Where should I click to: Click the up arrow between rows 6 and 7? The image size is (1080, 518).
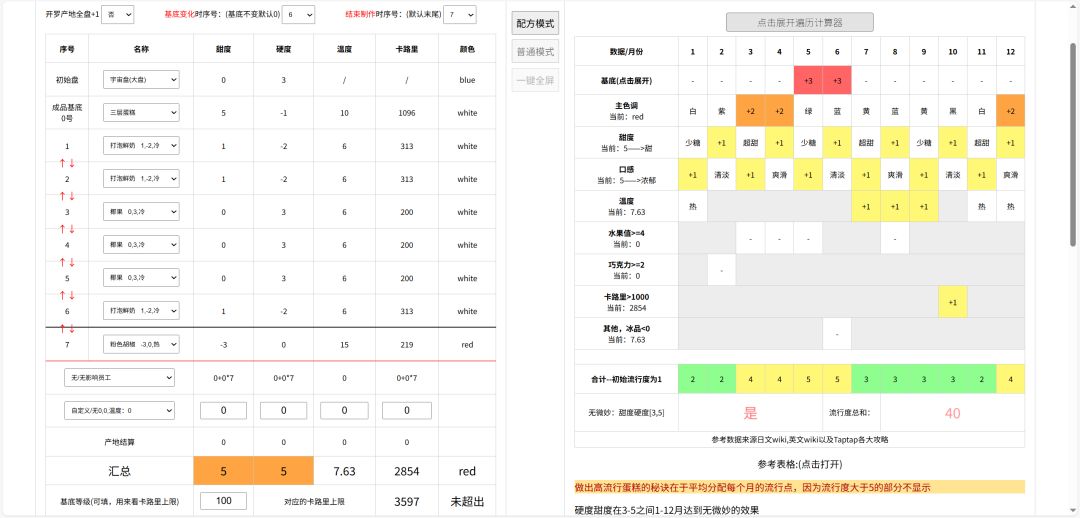coord(62,328)
